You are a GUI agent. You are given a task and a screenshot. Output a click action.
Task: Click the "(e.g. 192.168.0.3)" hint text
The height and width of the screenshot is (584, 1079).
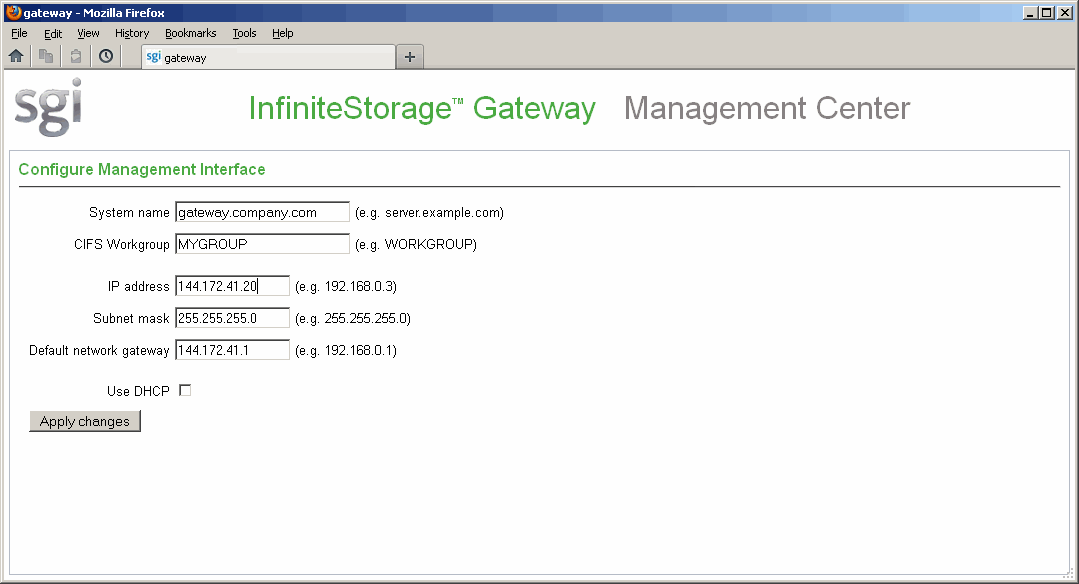[345, 286]
